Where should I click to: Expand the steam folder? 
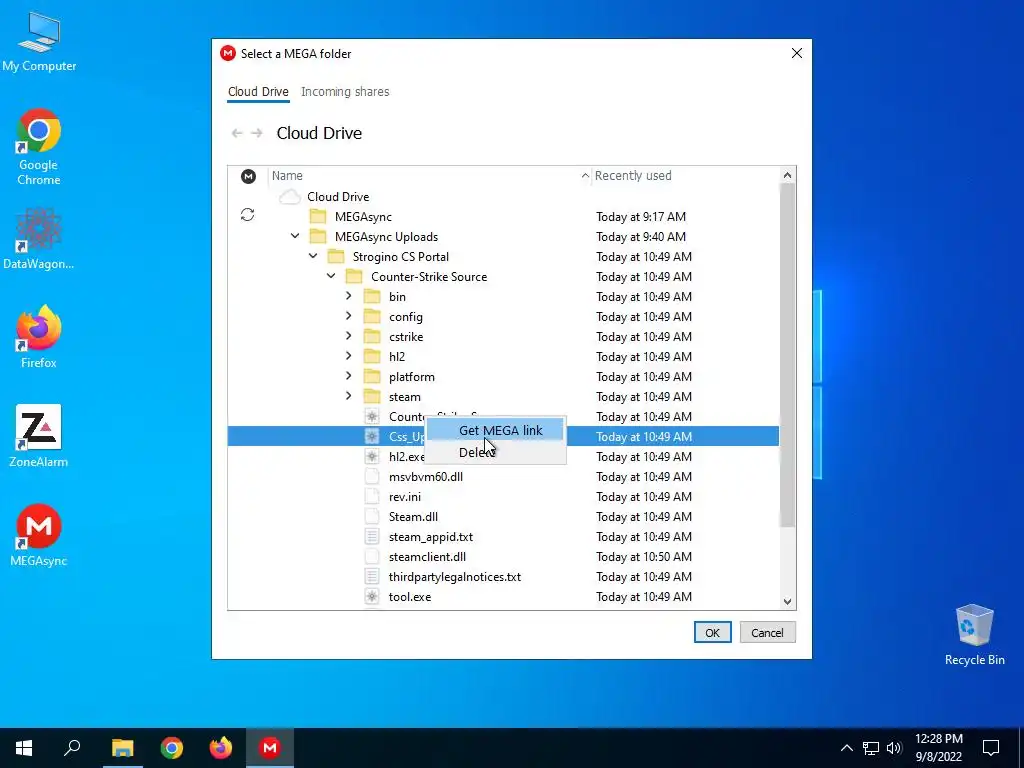click(x=349, y=396)
